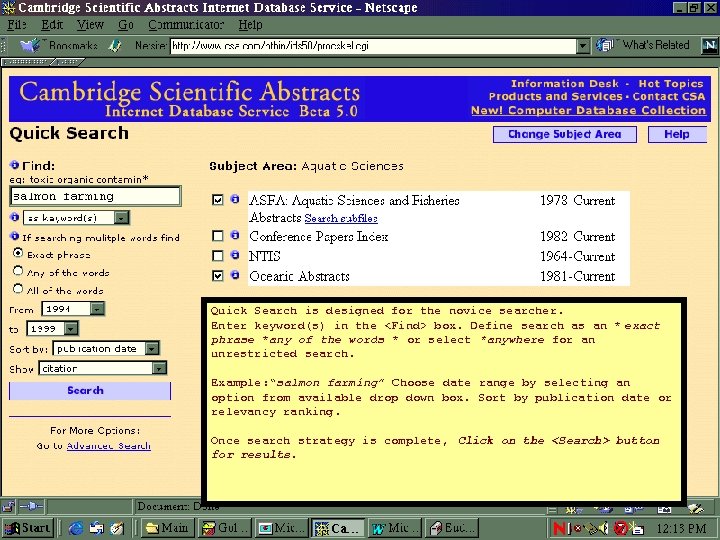Select Any of the words option
The width and height of the screenshot is (720, 540).
[x=18, y=271]
